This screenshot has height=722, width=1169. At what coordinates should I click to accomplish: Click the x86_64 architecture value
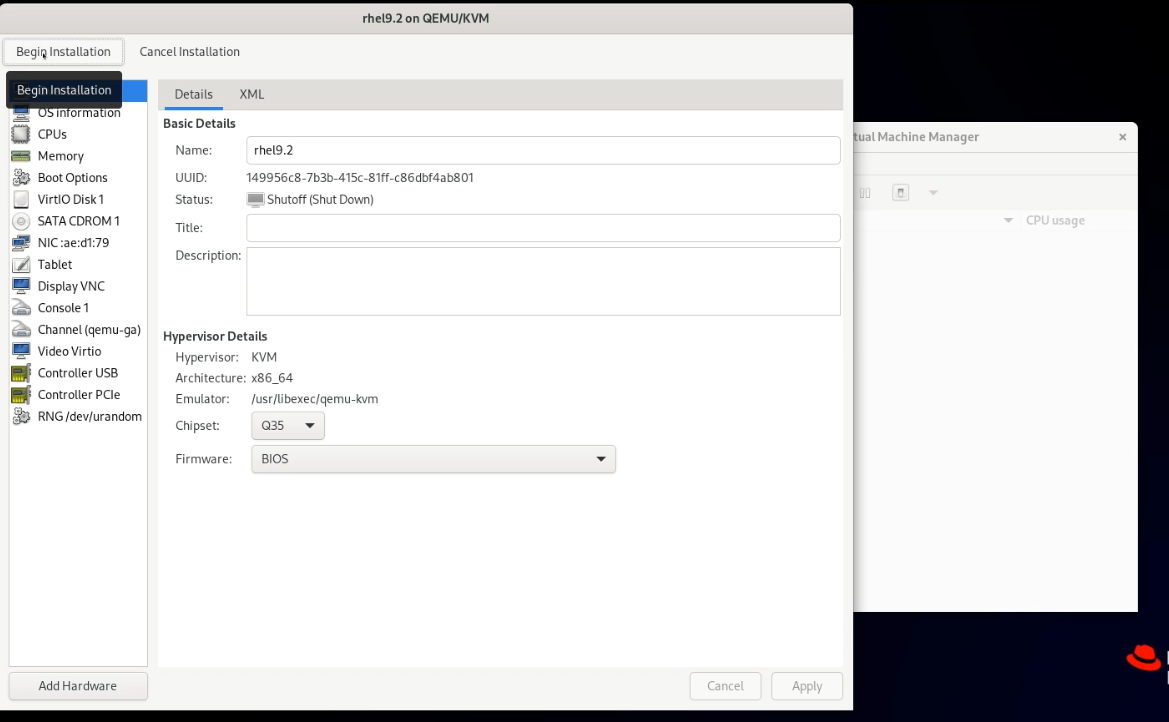272,377
